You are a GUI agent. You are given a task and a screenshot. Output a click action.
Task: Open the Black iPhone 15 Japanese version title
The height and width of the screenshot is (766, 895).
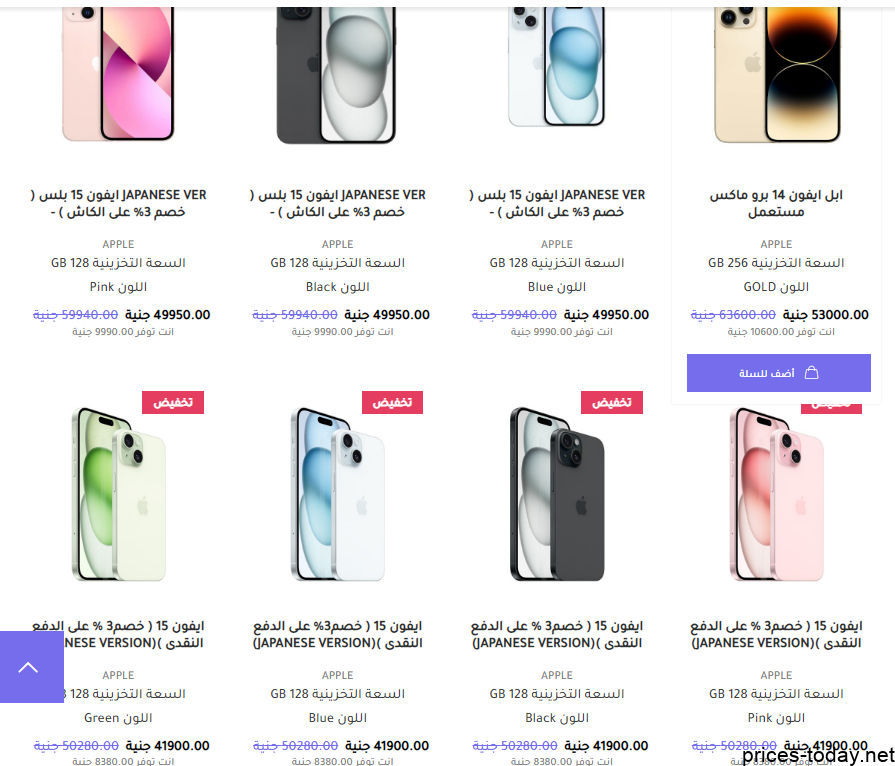[557, 634]
